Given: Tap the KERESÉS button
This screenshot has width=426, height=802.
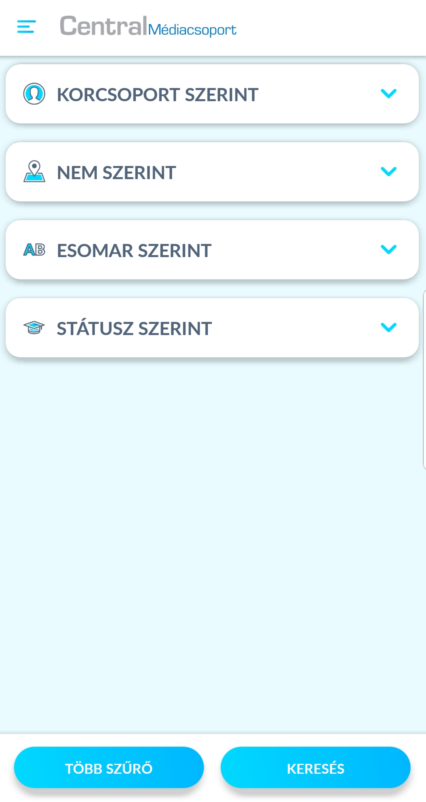Looking at the screenshot, I should click(x=316, y=768).
